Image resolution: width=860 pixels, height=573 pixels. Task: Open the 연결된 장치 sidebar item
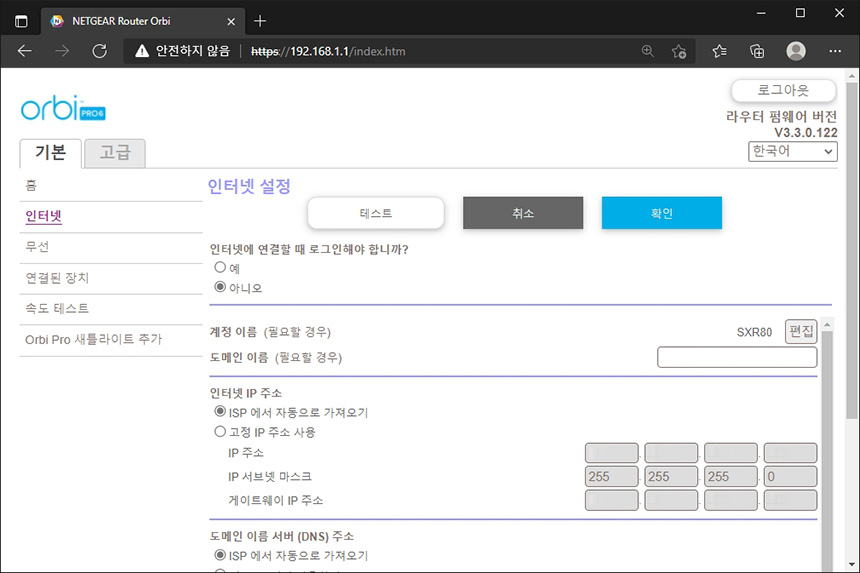coord(57,277)
